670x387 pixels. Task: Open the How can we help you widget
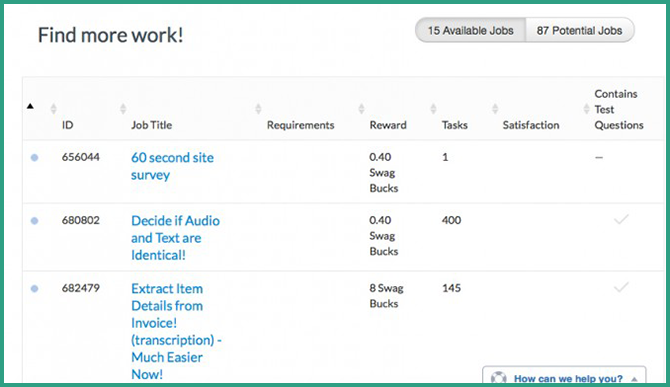pyautogui.click(x=564, y=376)
